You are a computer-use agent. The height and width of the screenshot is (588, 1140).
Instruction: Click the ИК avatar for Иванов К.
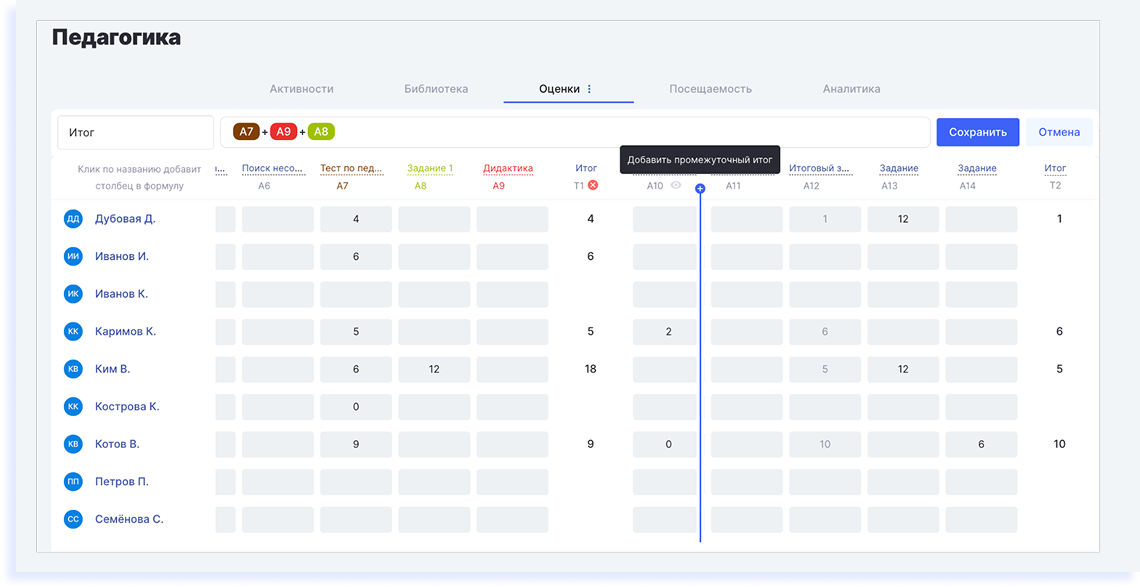pos(73,294)
